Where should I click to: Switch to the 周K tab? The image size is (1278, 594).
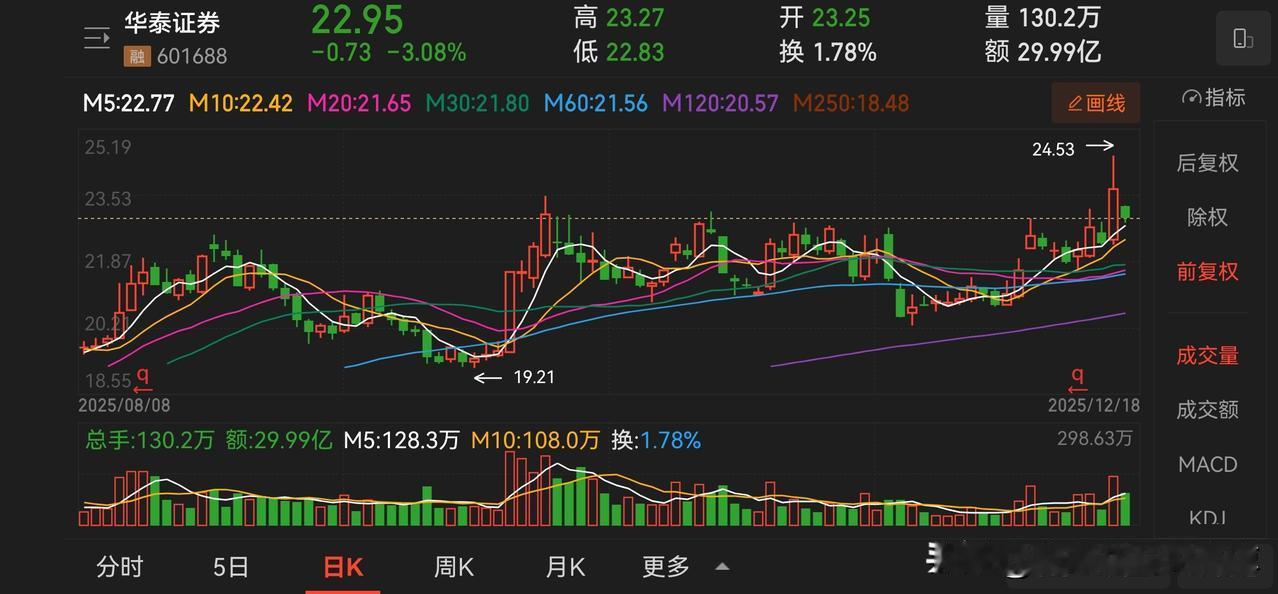click(453, 567)
